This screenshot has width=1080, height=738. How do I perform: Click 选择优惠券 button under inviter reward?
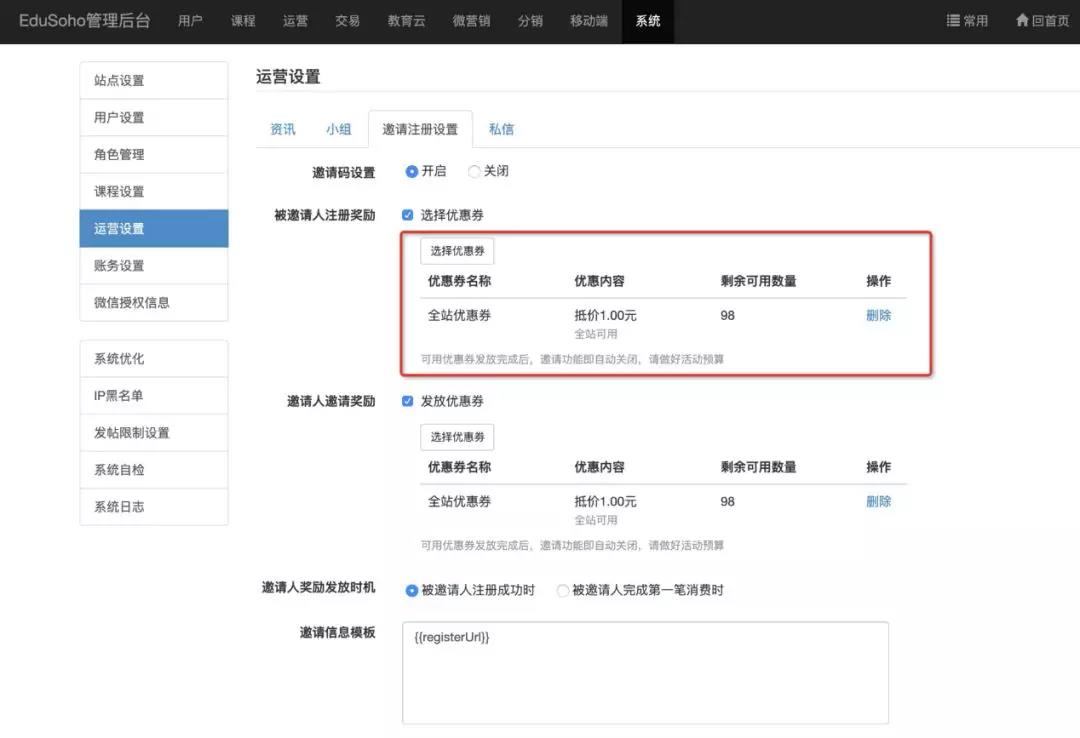457,437
